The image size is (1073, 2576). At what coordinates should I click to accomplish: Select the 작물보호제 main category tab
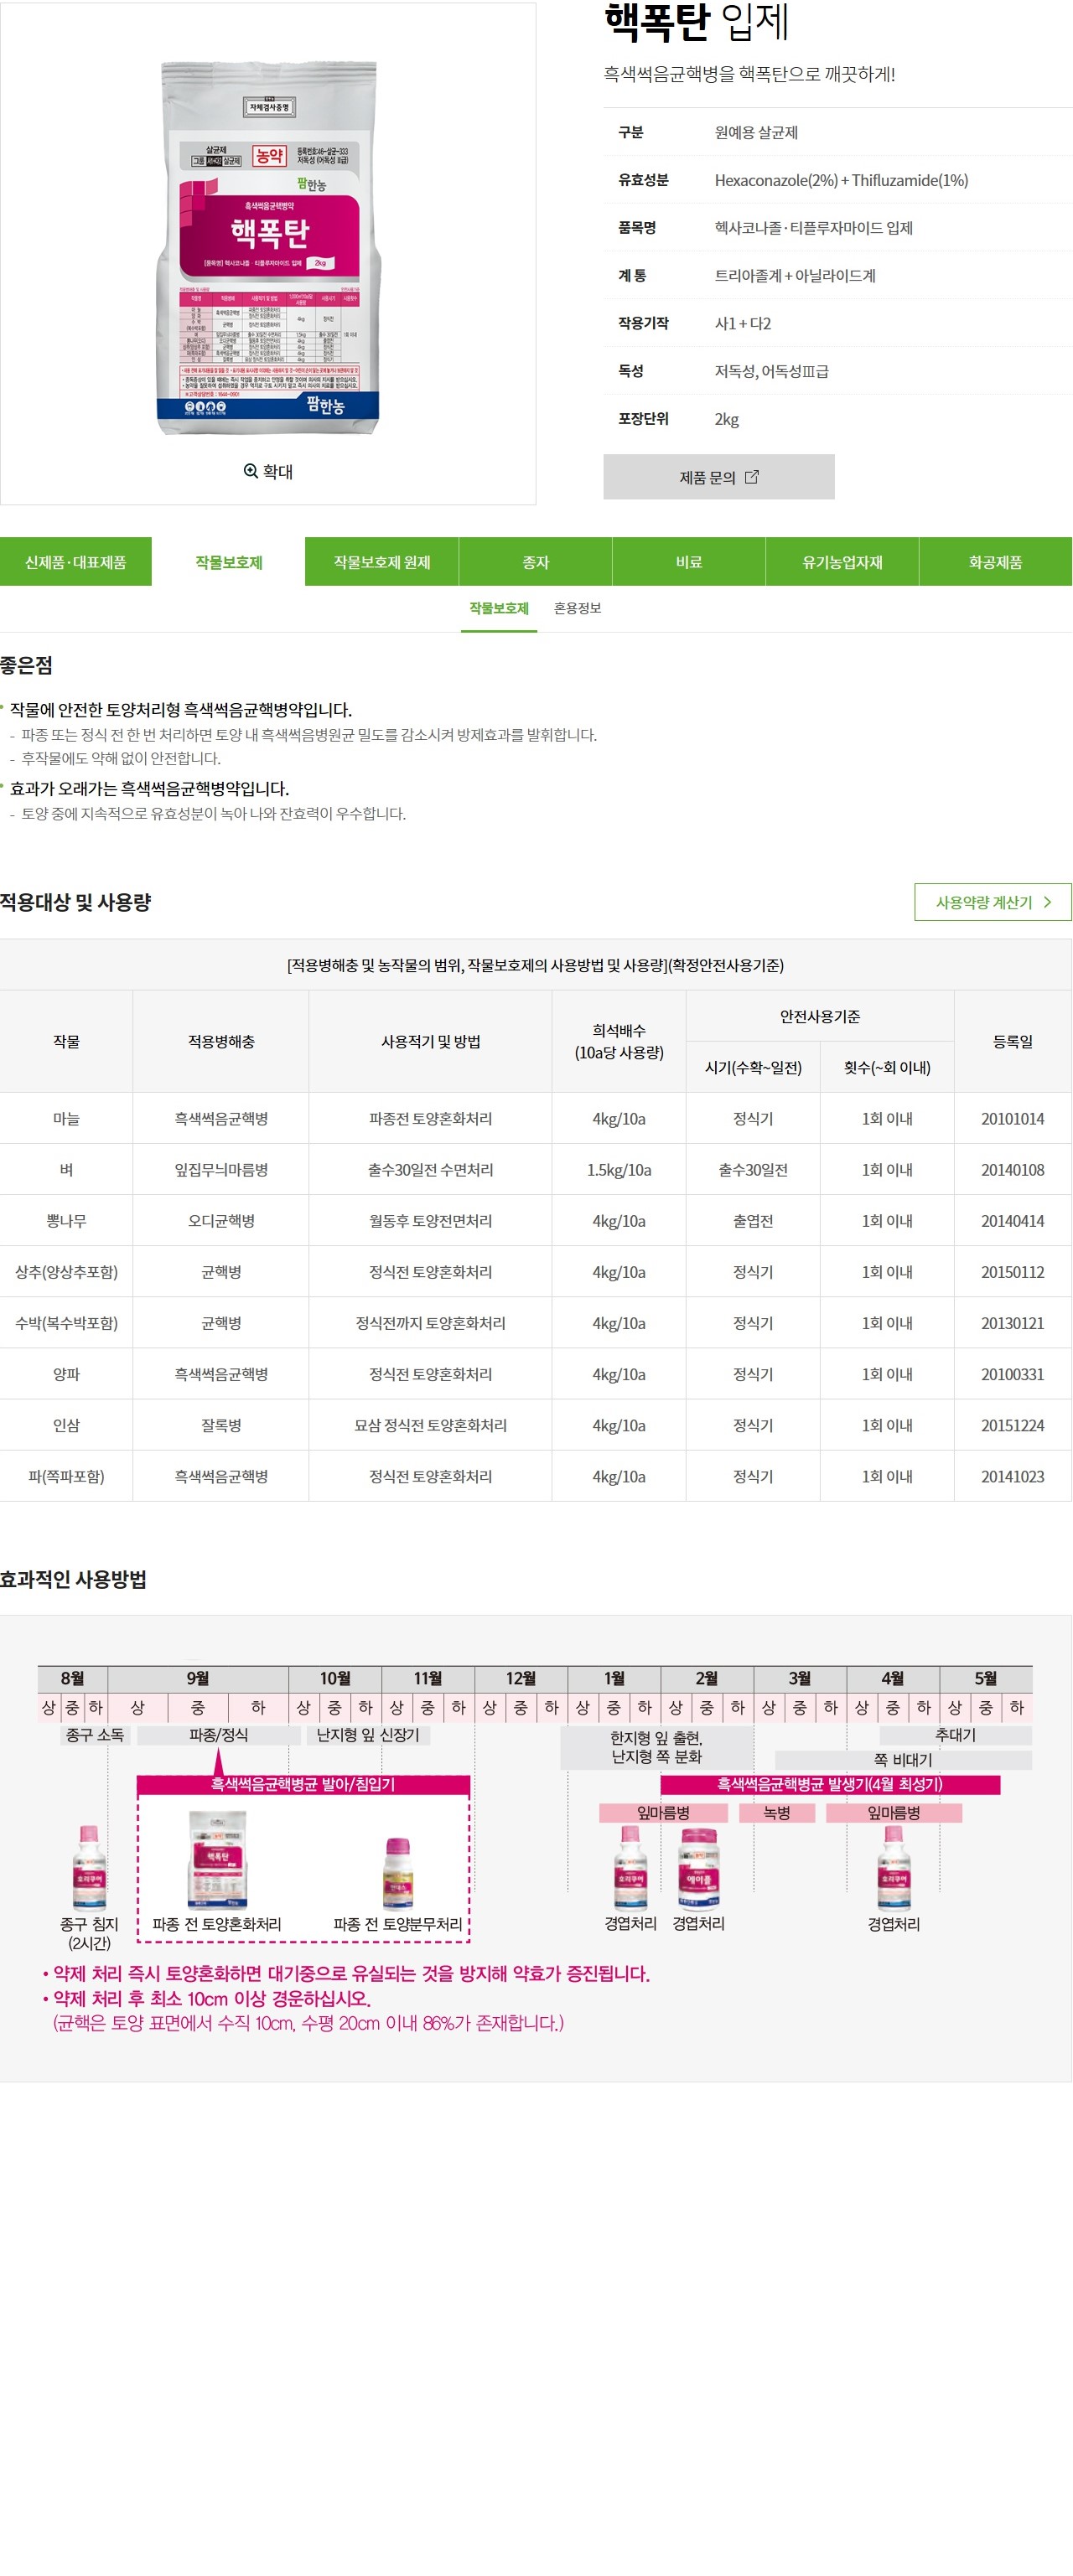coord(229,562)
